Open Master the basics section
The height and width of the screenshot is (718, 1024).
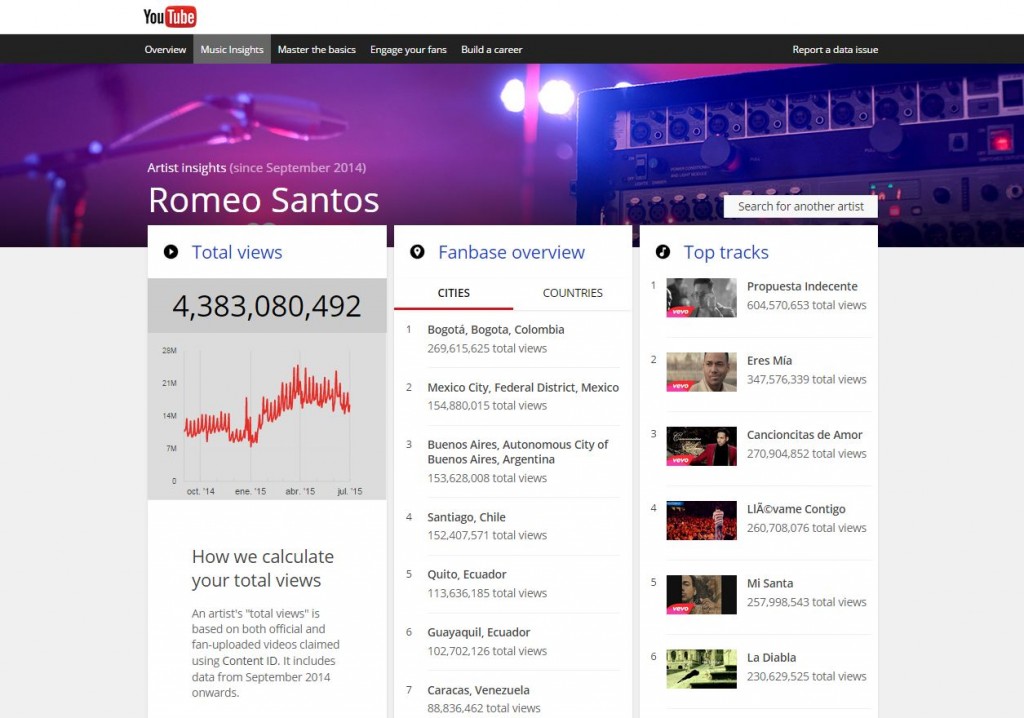click(x=317, y=50)
